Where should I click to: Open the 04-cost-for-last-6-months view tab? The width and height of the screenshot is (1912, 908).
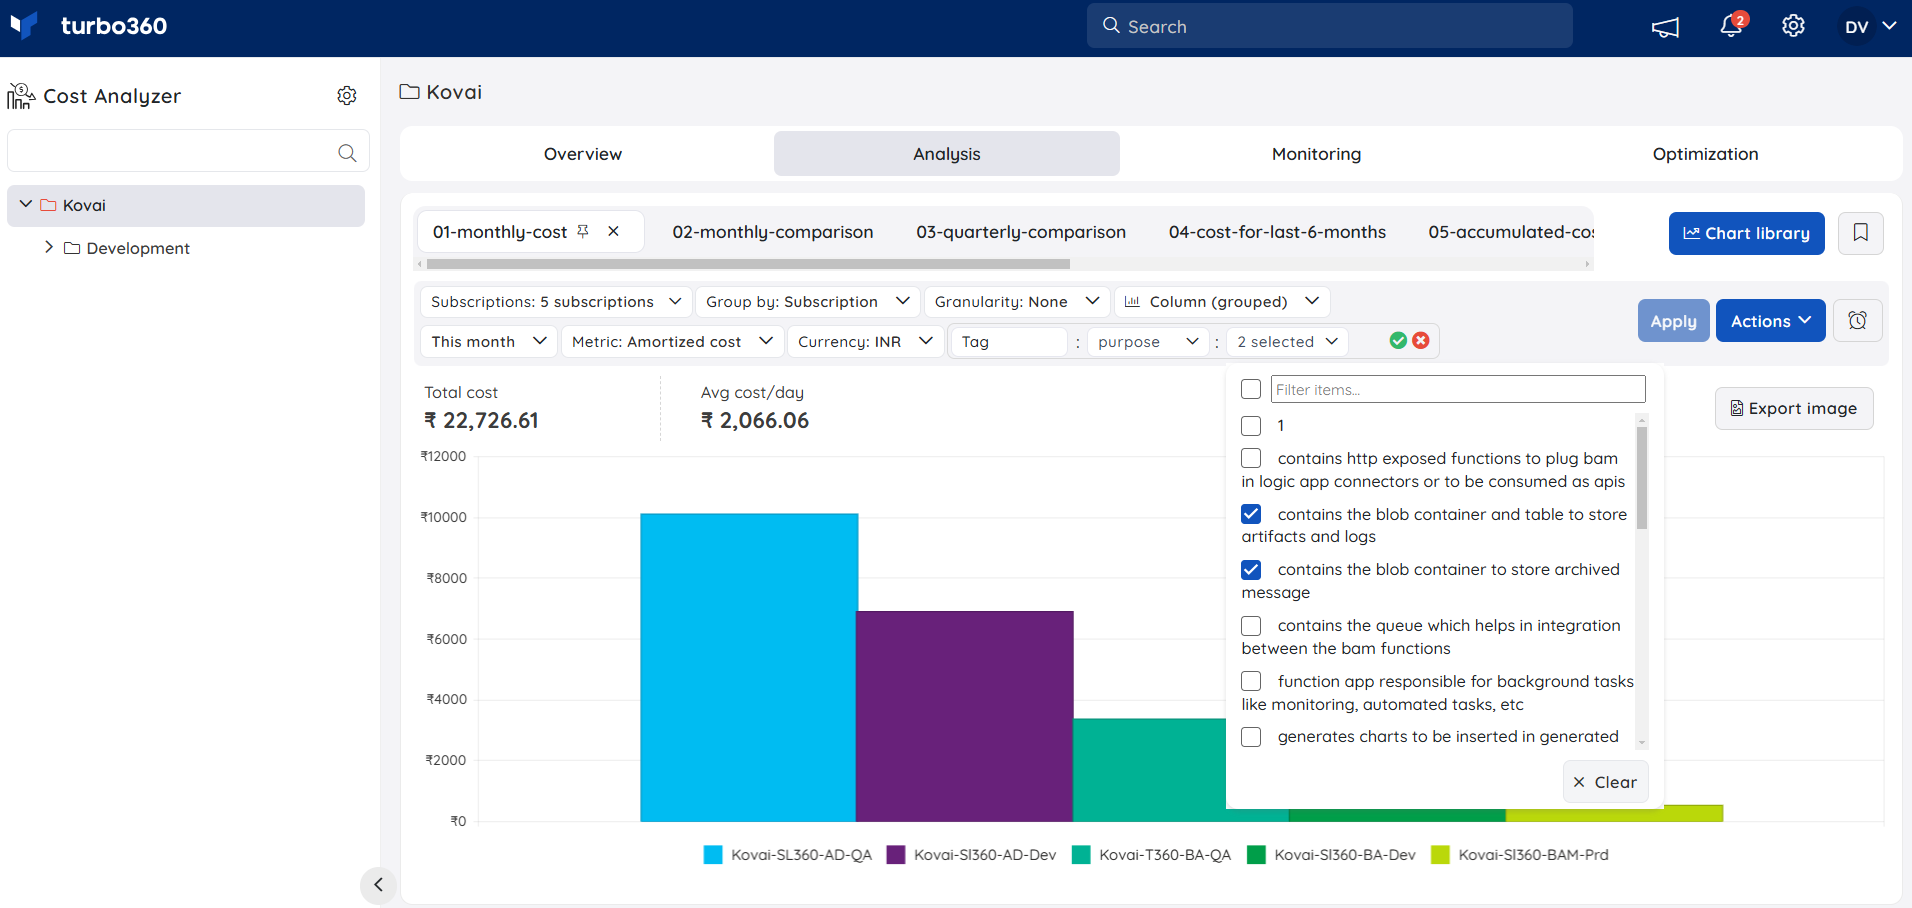[1277, 232]
